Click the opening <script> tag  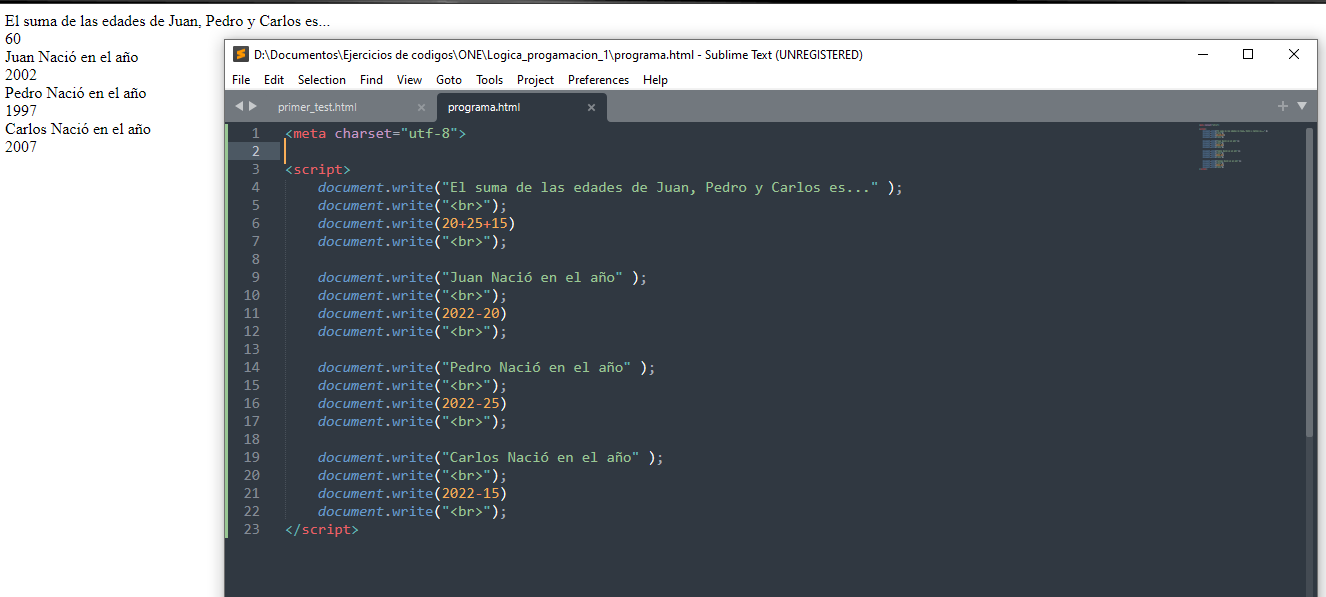pos(317,169)
